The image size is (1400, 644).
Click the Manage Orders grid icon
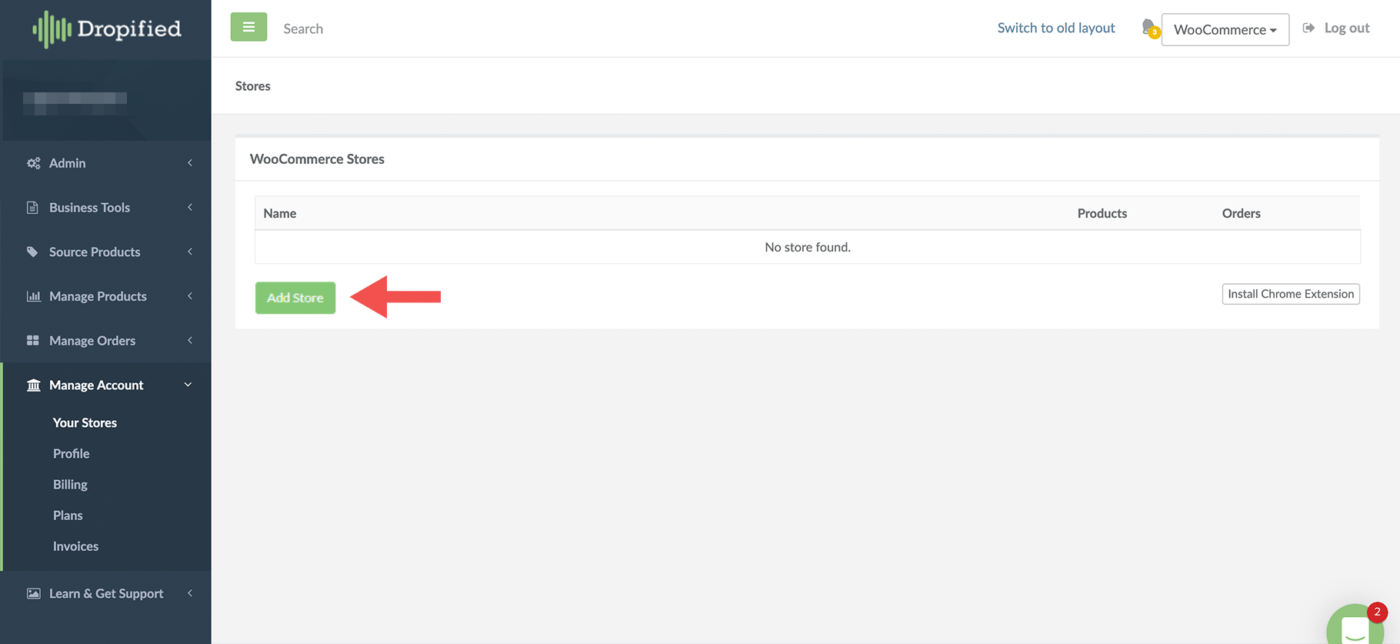click(33, 340)
